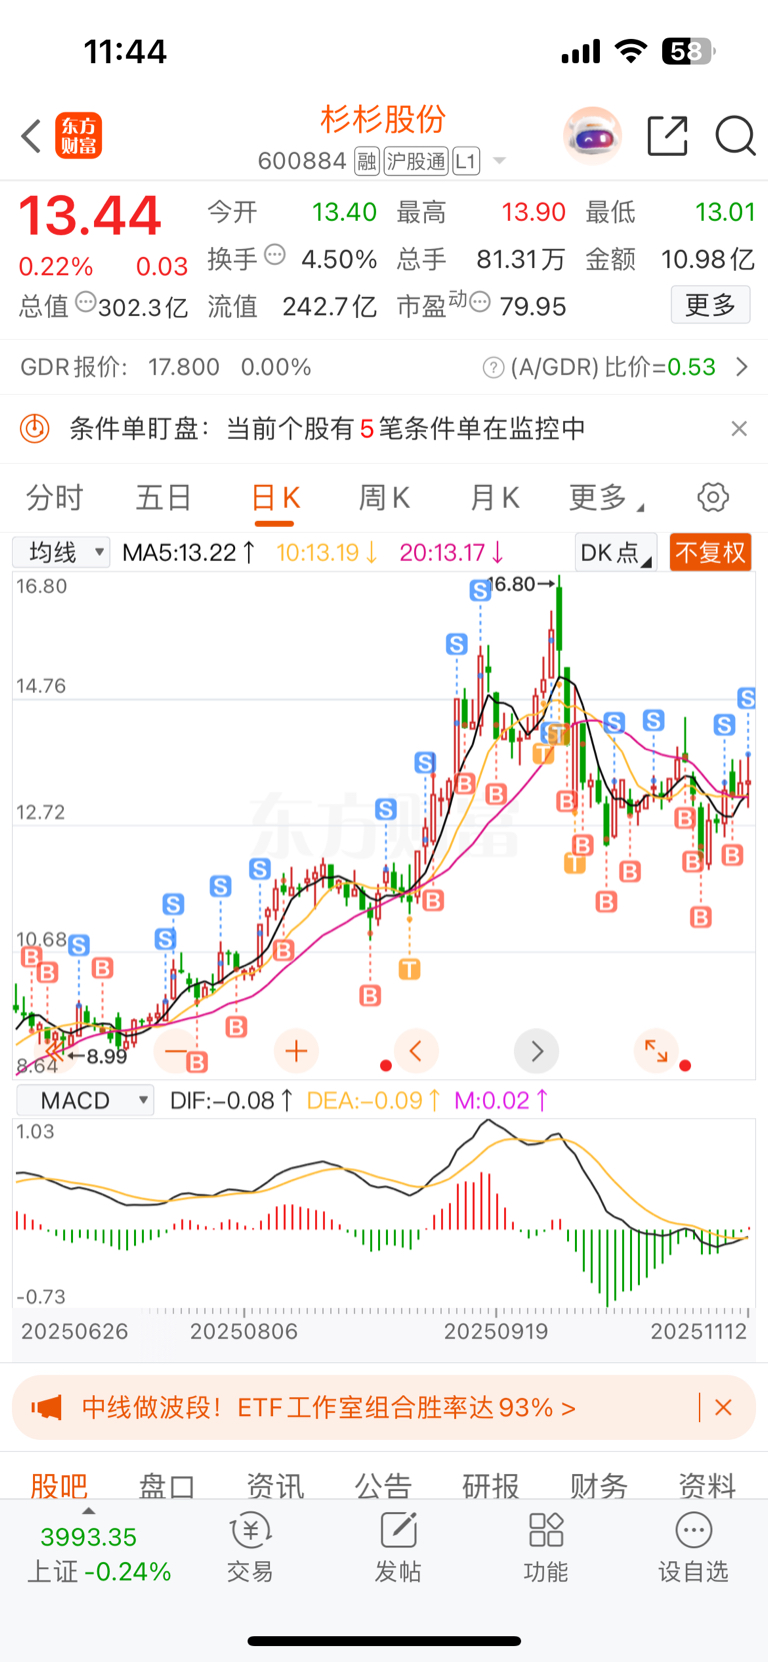Viewport: 768px width, 1663px height.
Task: Expand the 更多 chart period menu
Action: coord(606,497)
